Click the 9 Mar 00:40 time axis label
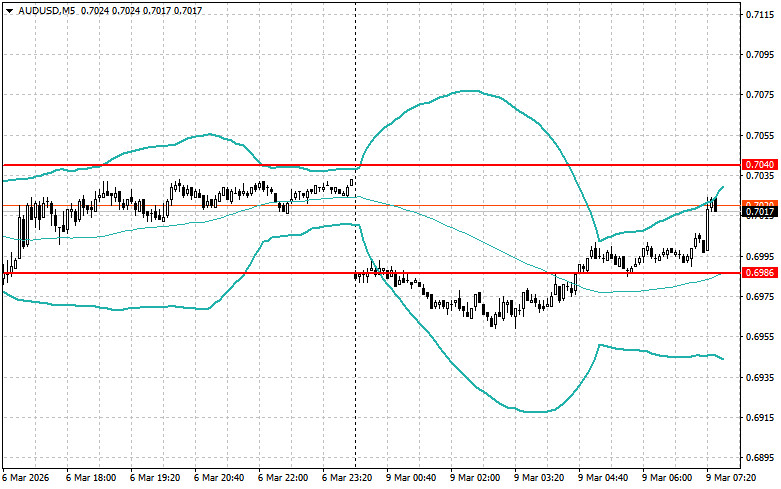 coord(411,478)
